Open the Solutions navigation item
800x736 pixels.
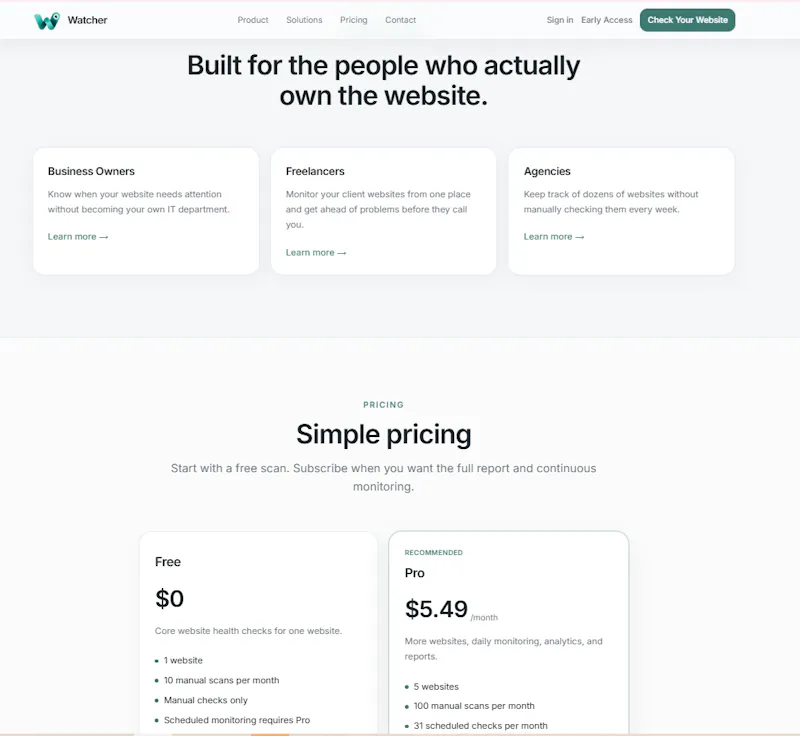tap(304, 20)
